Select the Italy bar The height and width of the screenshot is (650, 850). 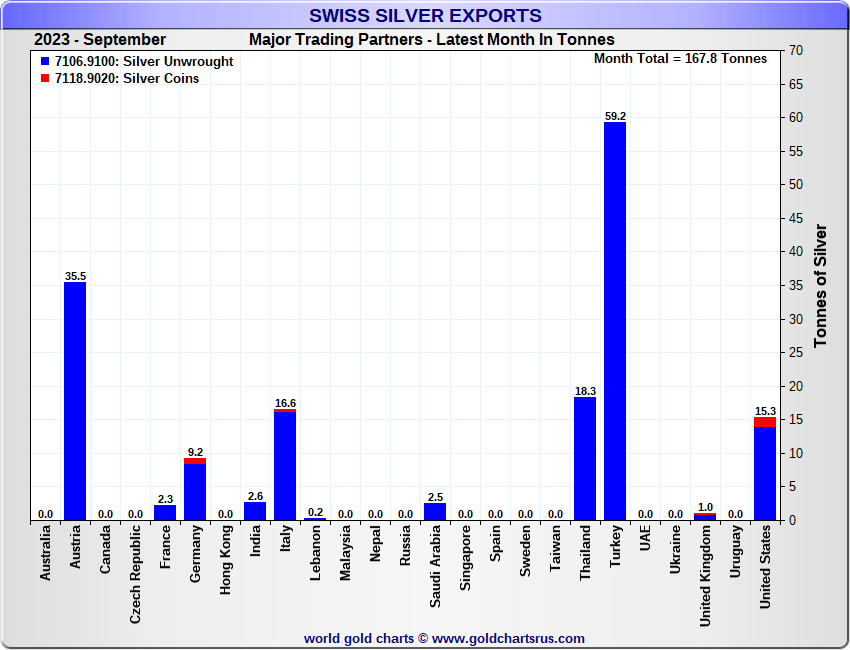285,465
